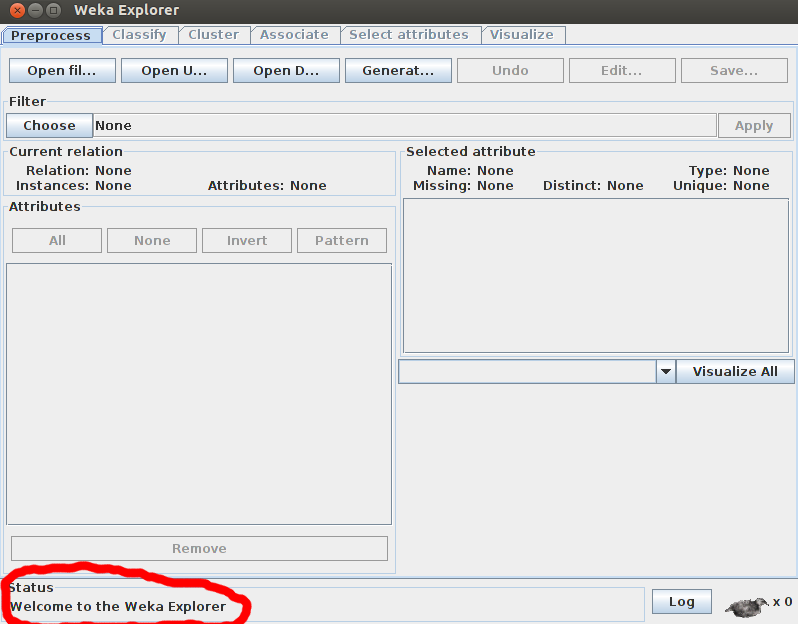The image size is (798, 624).
Task: Click the 'Type: None' text
Action: click(729, 171)
